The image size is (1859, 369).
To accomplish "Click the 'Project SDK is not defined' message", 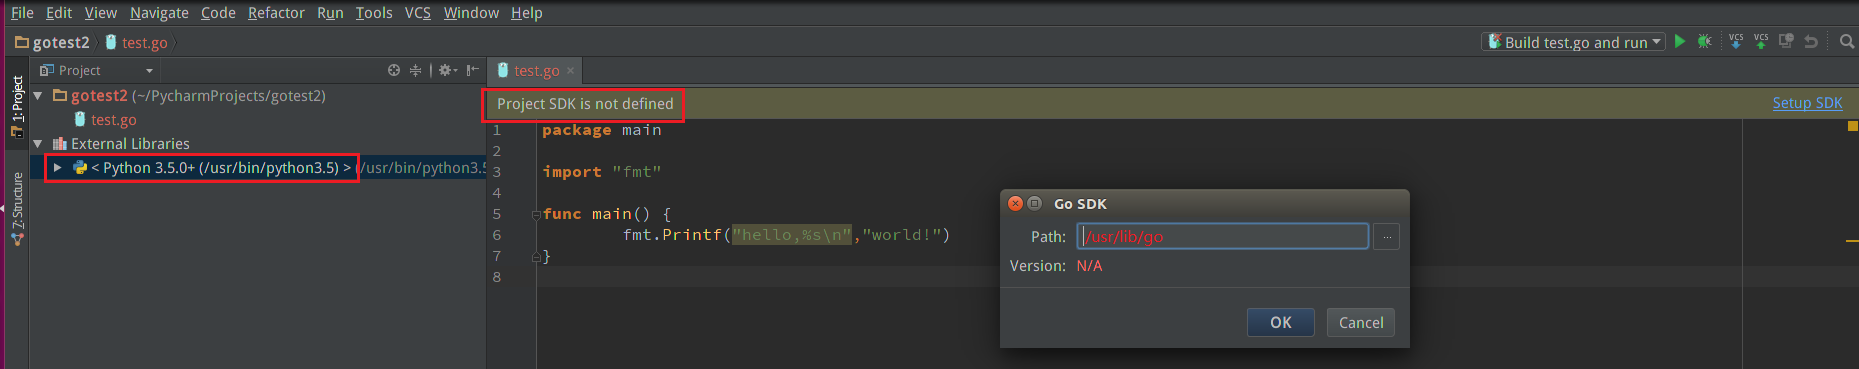I will coord(585,104).
